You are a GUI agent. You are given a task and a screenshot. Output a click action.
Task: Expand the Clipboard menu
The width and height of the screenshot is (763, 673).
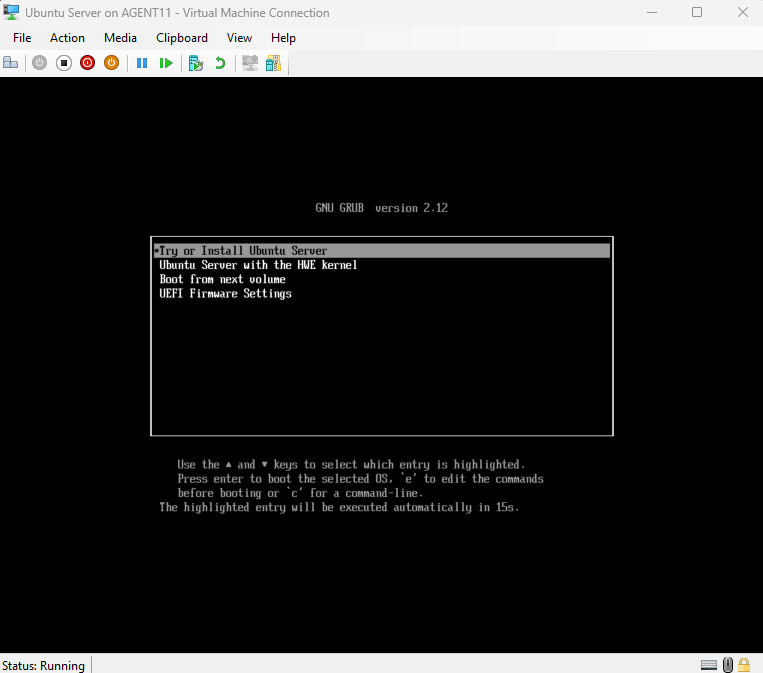click(182, 38)
